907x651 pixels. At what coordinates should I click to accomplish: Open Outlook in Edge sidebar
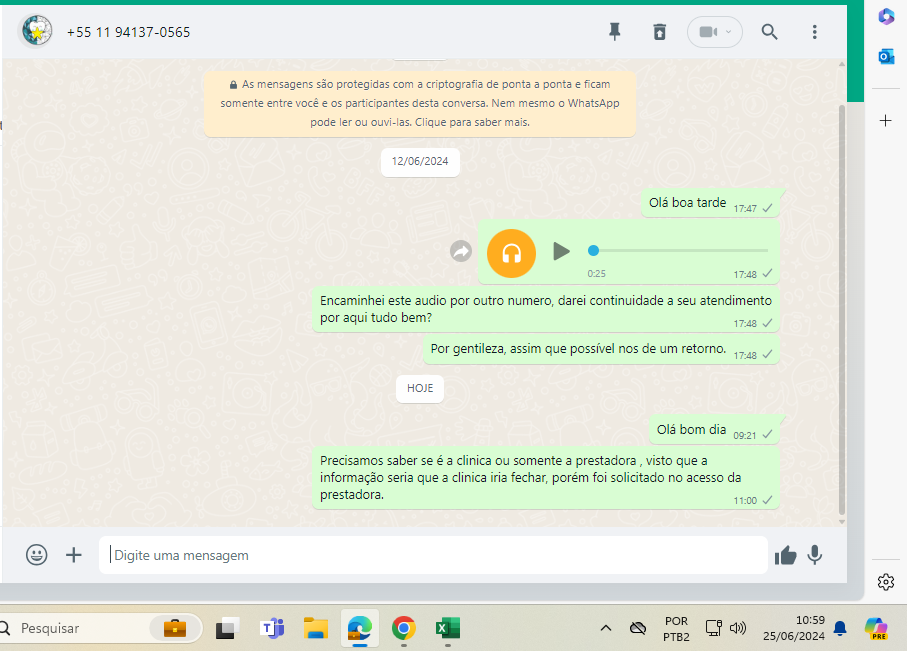point(885,57)
